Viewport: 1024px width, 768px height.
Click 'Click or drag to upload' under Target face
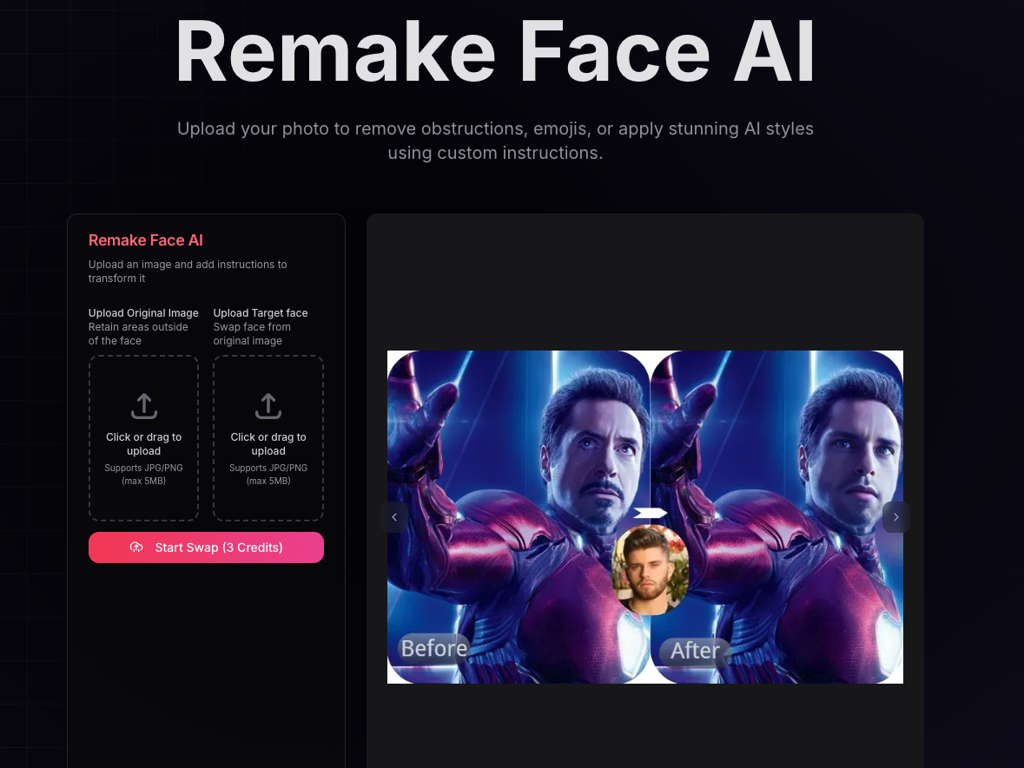tap(268, 444)
